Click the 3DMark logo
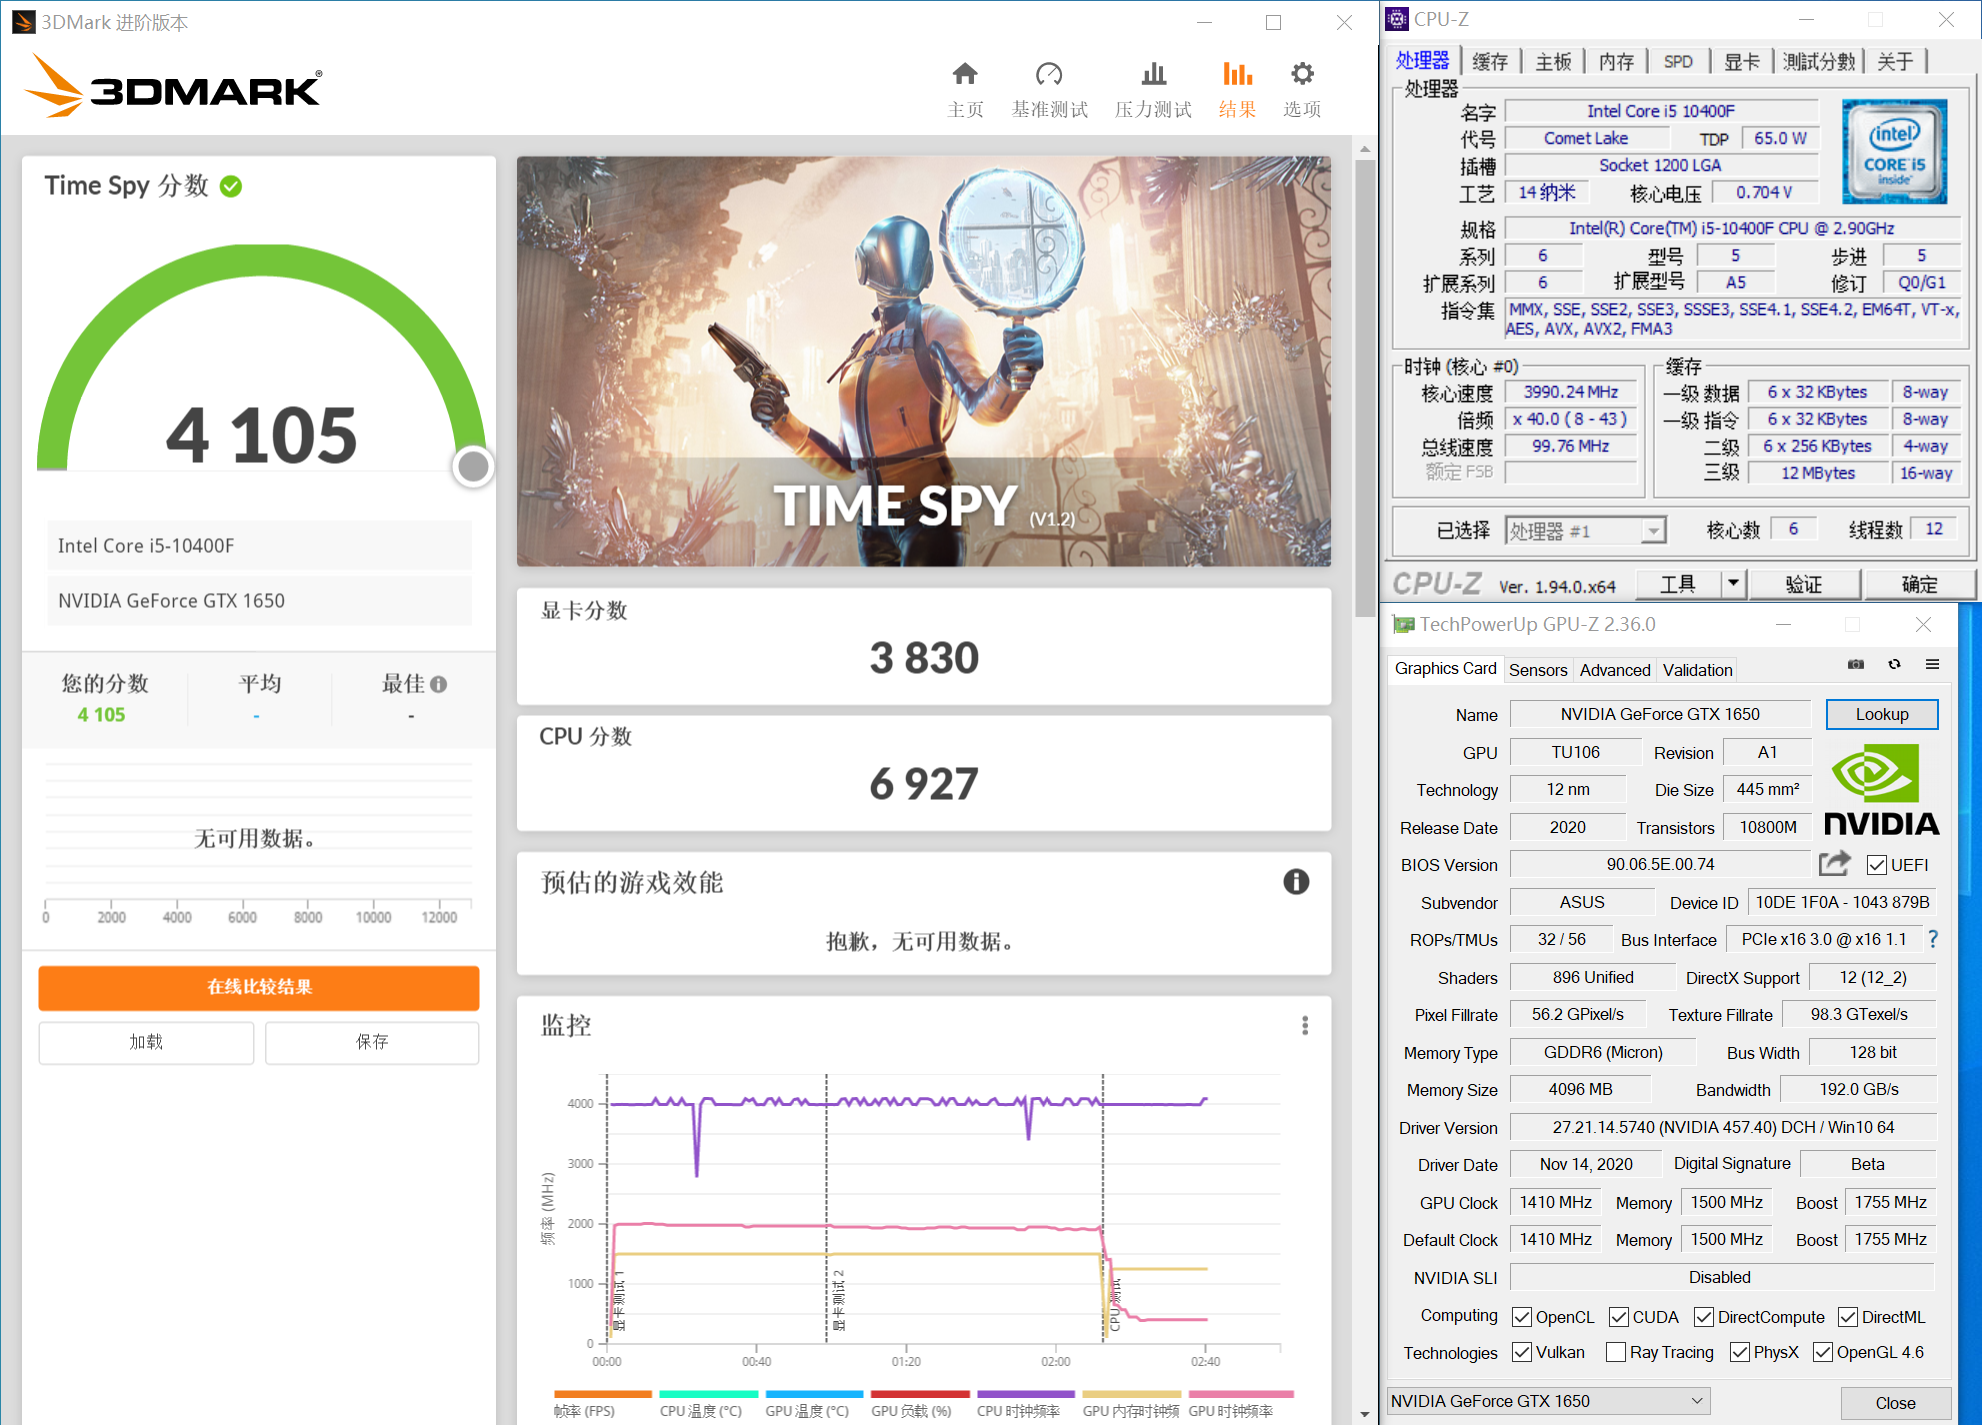This screenshot has height=1425, width=1982. [x=173, y=85]
